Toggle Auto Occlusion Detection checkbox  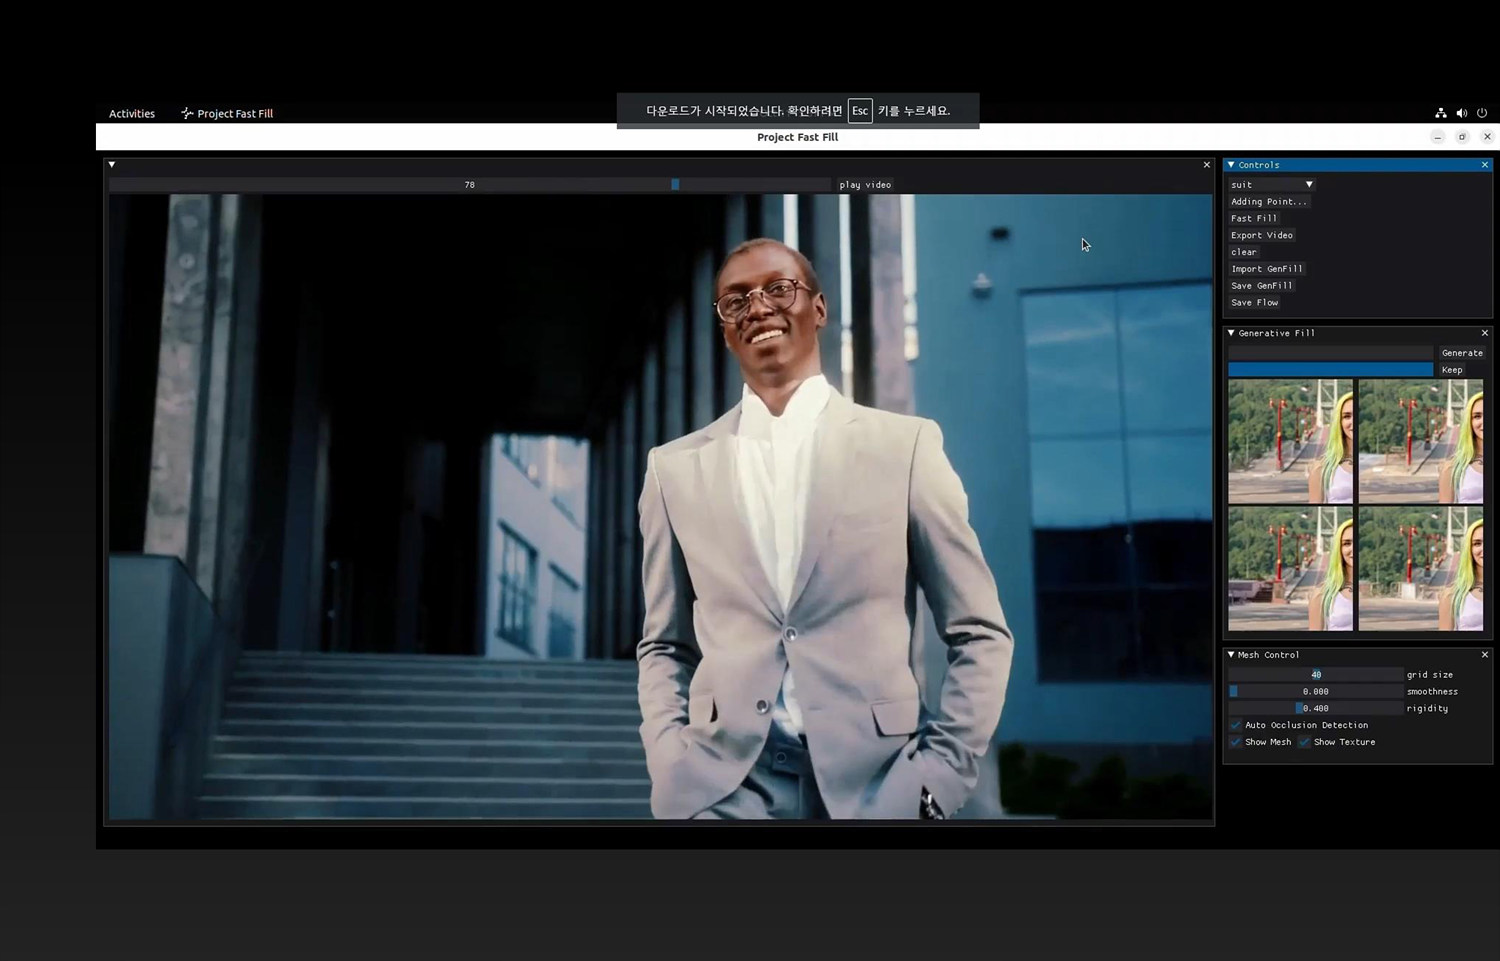tap(1235, 725)
